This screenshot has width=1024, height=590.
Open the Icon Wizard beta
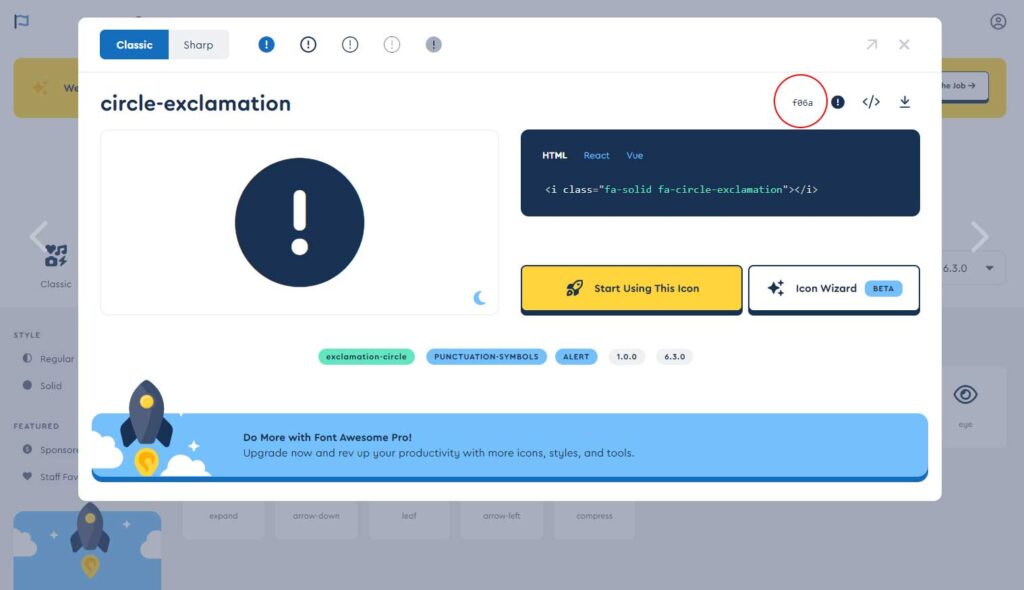click(833, 289)
